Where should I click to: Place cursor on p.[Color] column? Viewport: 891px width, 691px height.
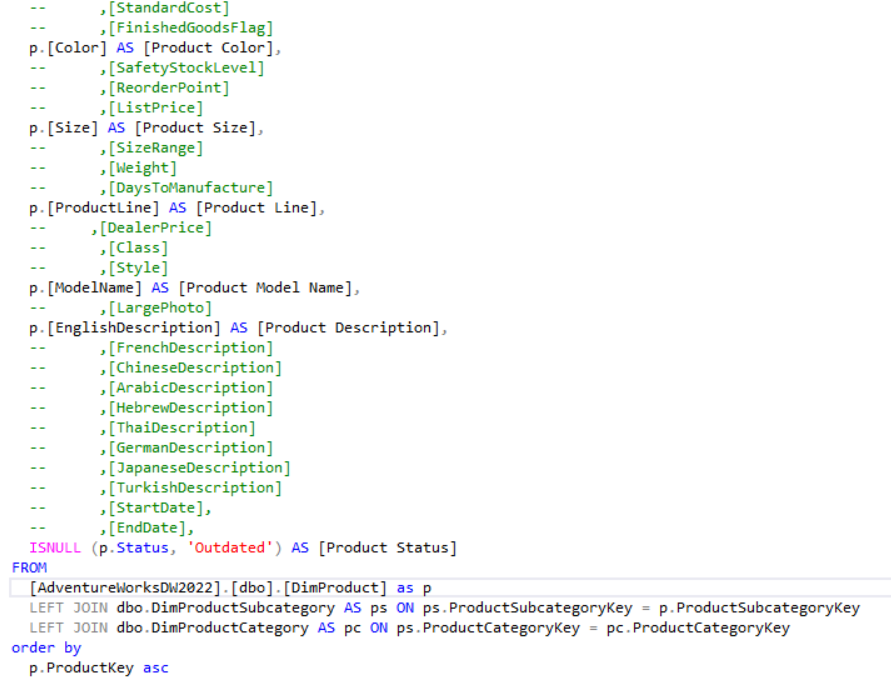(x=68, y=48)
